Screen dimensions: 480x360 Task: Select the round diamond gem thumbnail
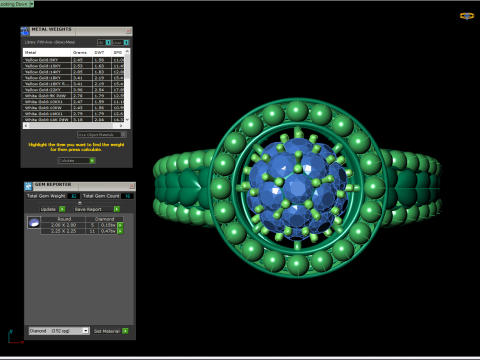[x=34, y=222]
